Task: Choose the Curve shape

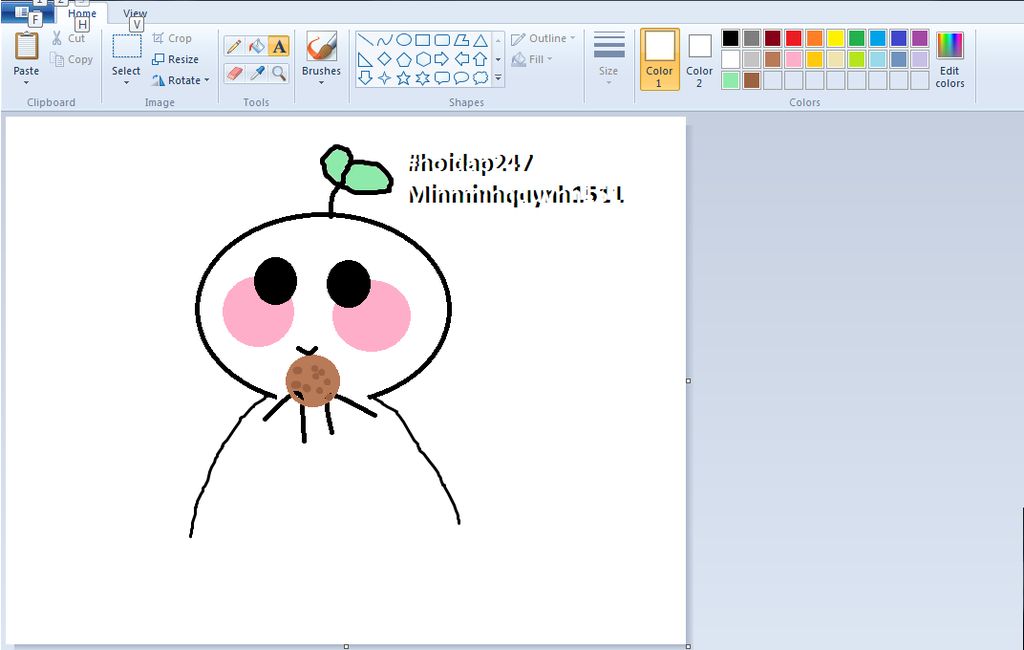Action: point(385,41)
